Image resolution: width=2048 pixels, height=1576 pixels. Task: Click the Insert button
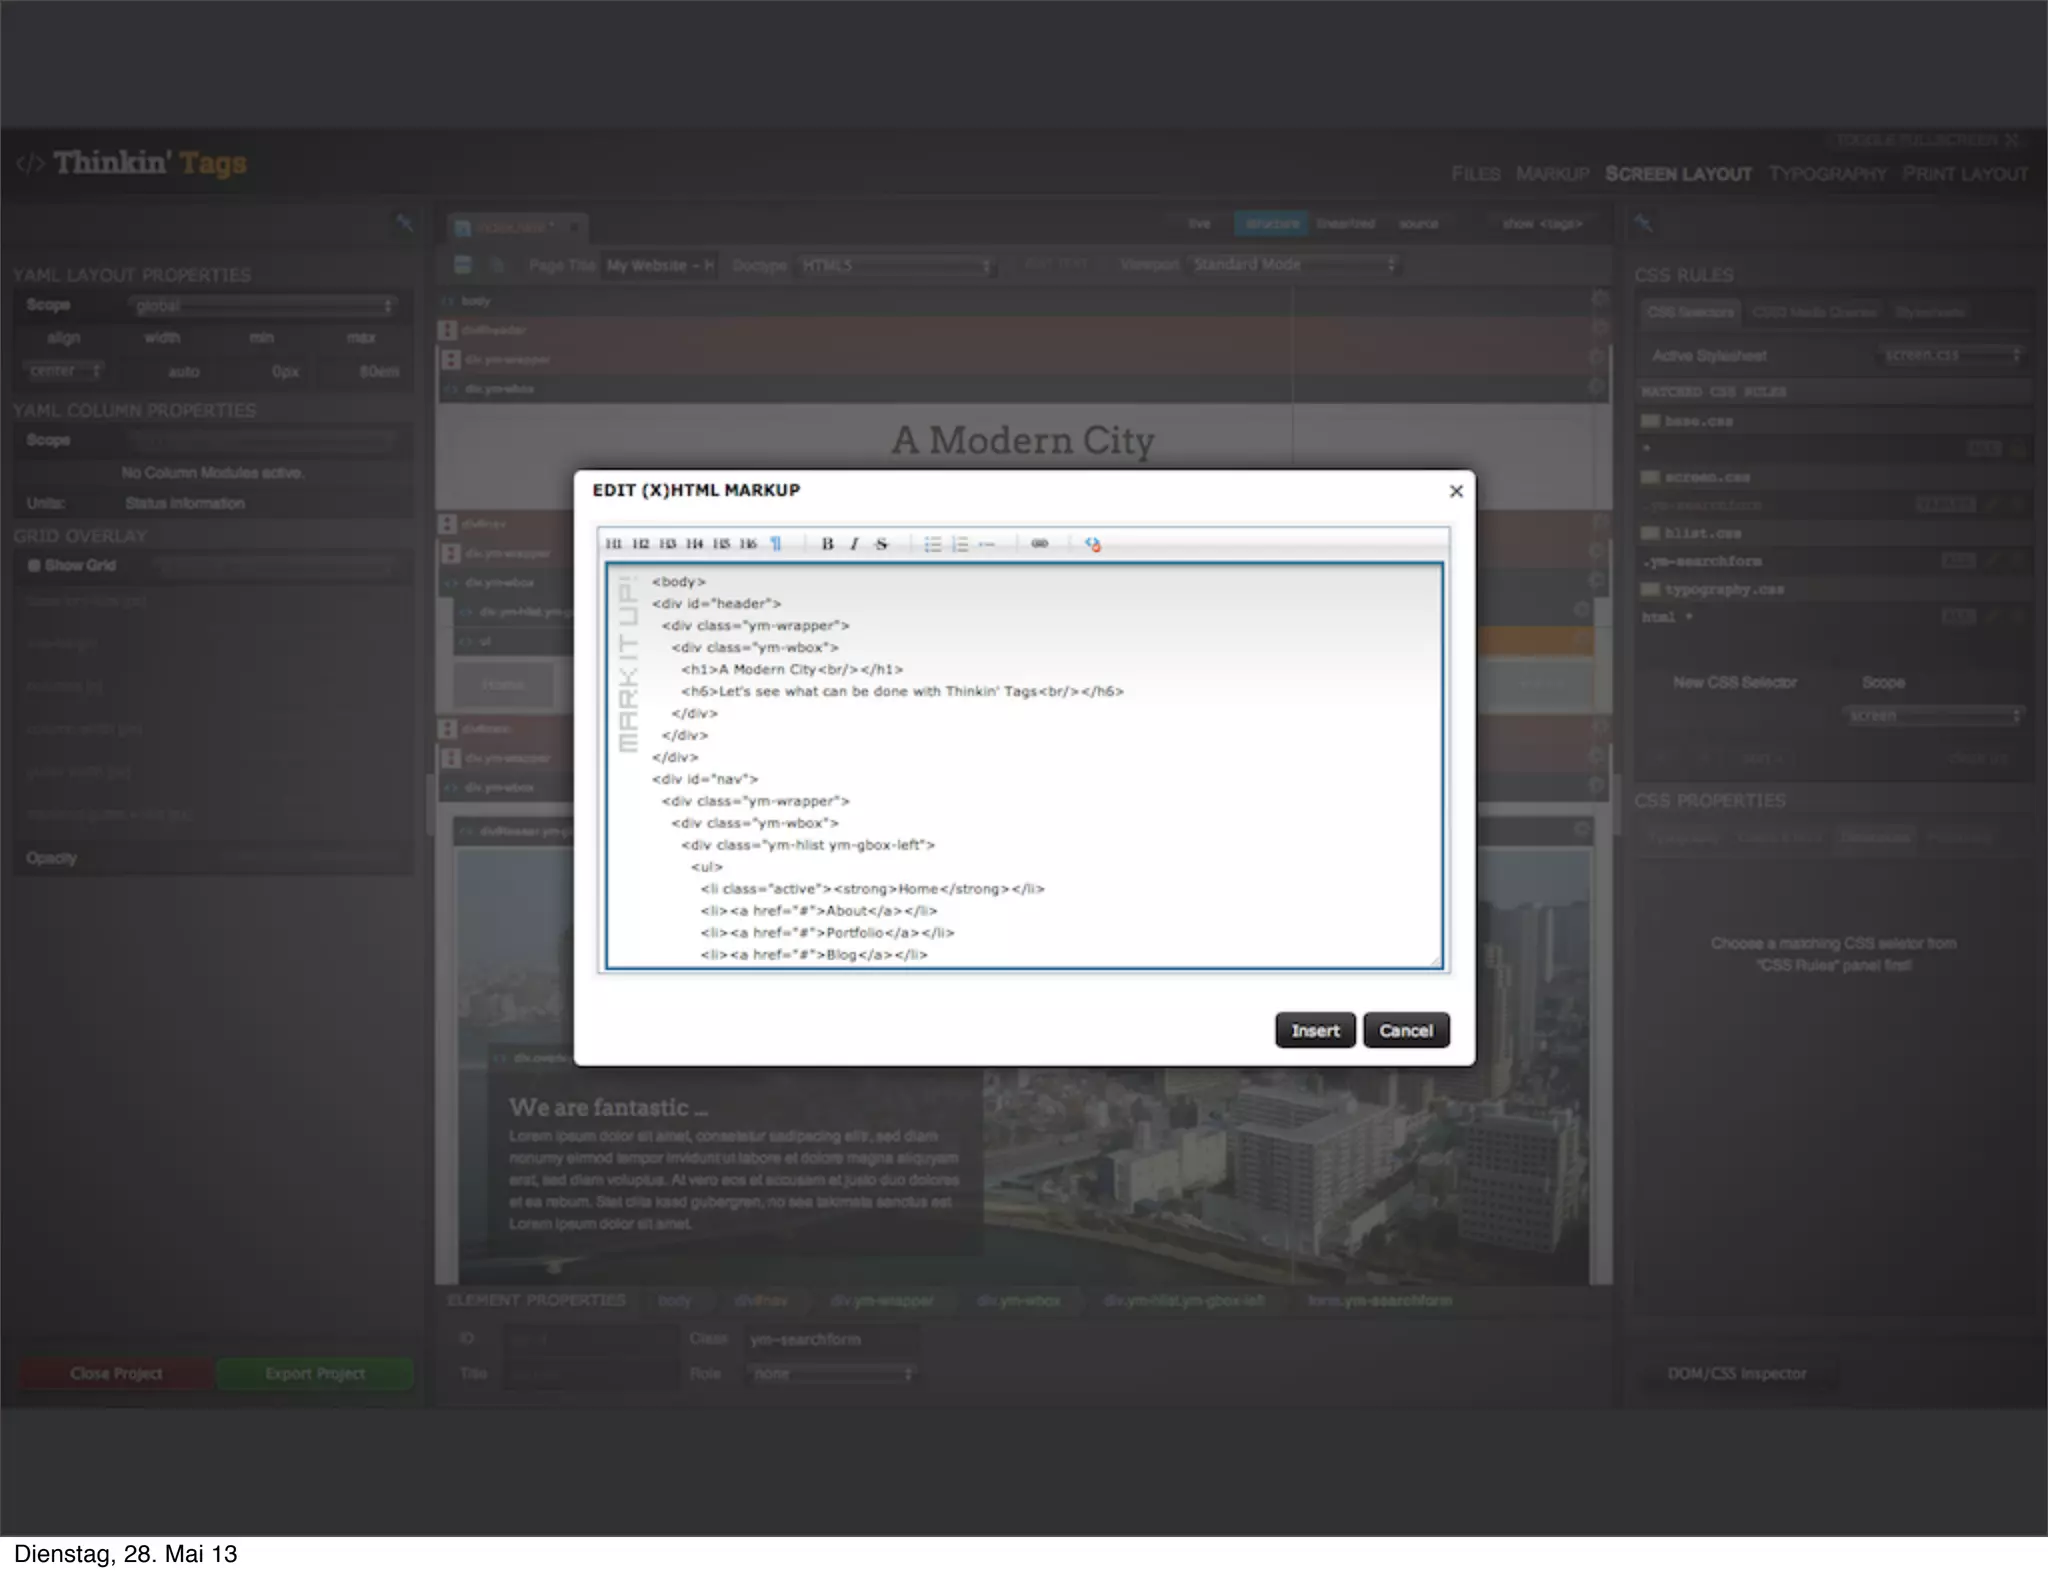(1314, 1030)
